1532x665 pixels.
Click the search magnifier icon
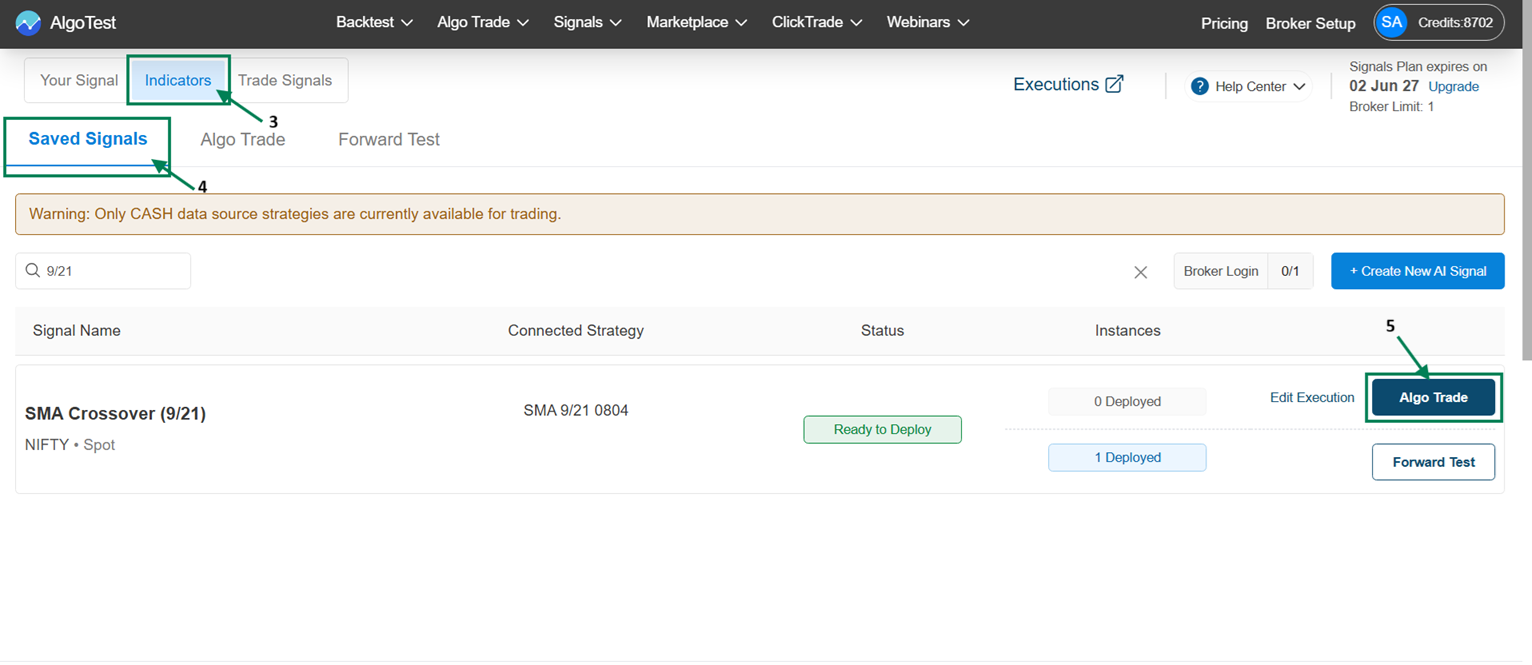[x=33, y=271]
